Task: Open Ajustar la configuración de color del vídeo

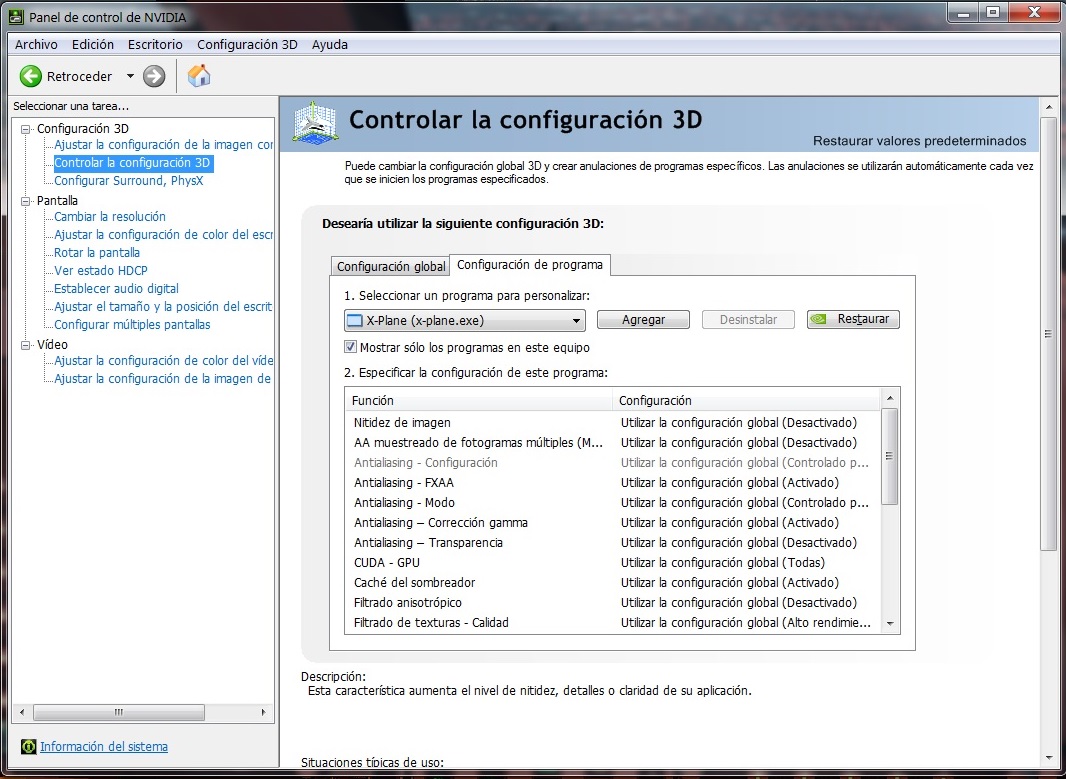Action: click(x=163, y=361)
